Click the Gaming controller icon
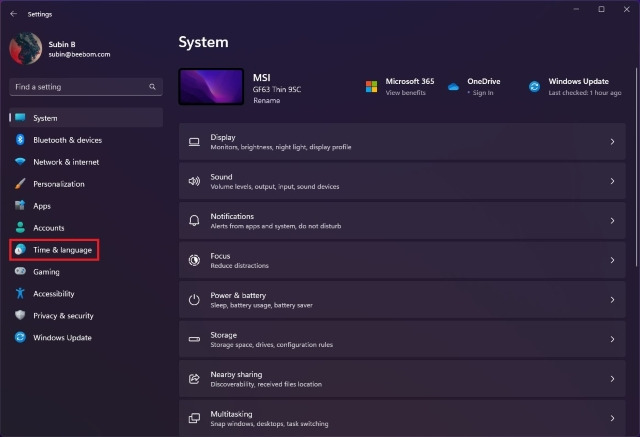The image size is (640, 437). pyautogui.click(x=20, y=271)
